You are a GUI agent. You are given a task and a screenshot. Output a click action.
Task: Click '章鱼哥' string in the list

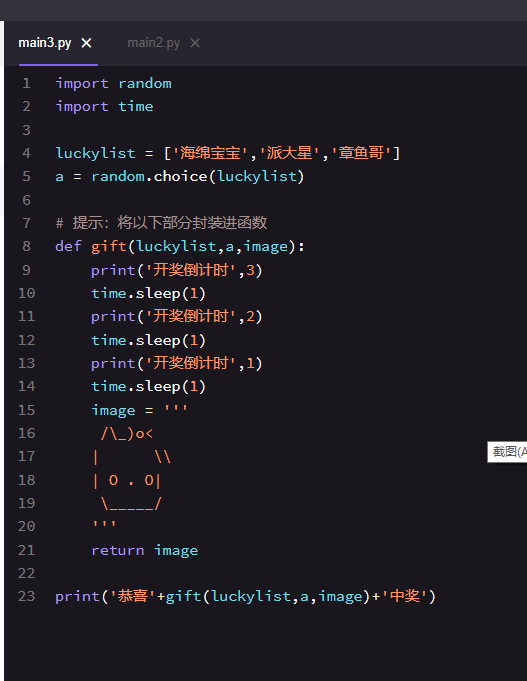point(361,153)
